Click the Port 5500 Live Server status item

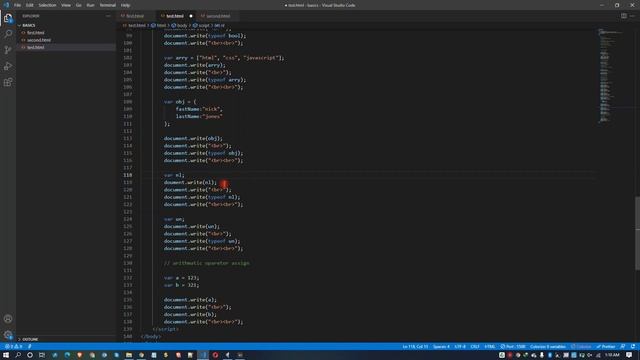[513, 347]
